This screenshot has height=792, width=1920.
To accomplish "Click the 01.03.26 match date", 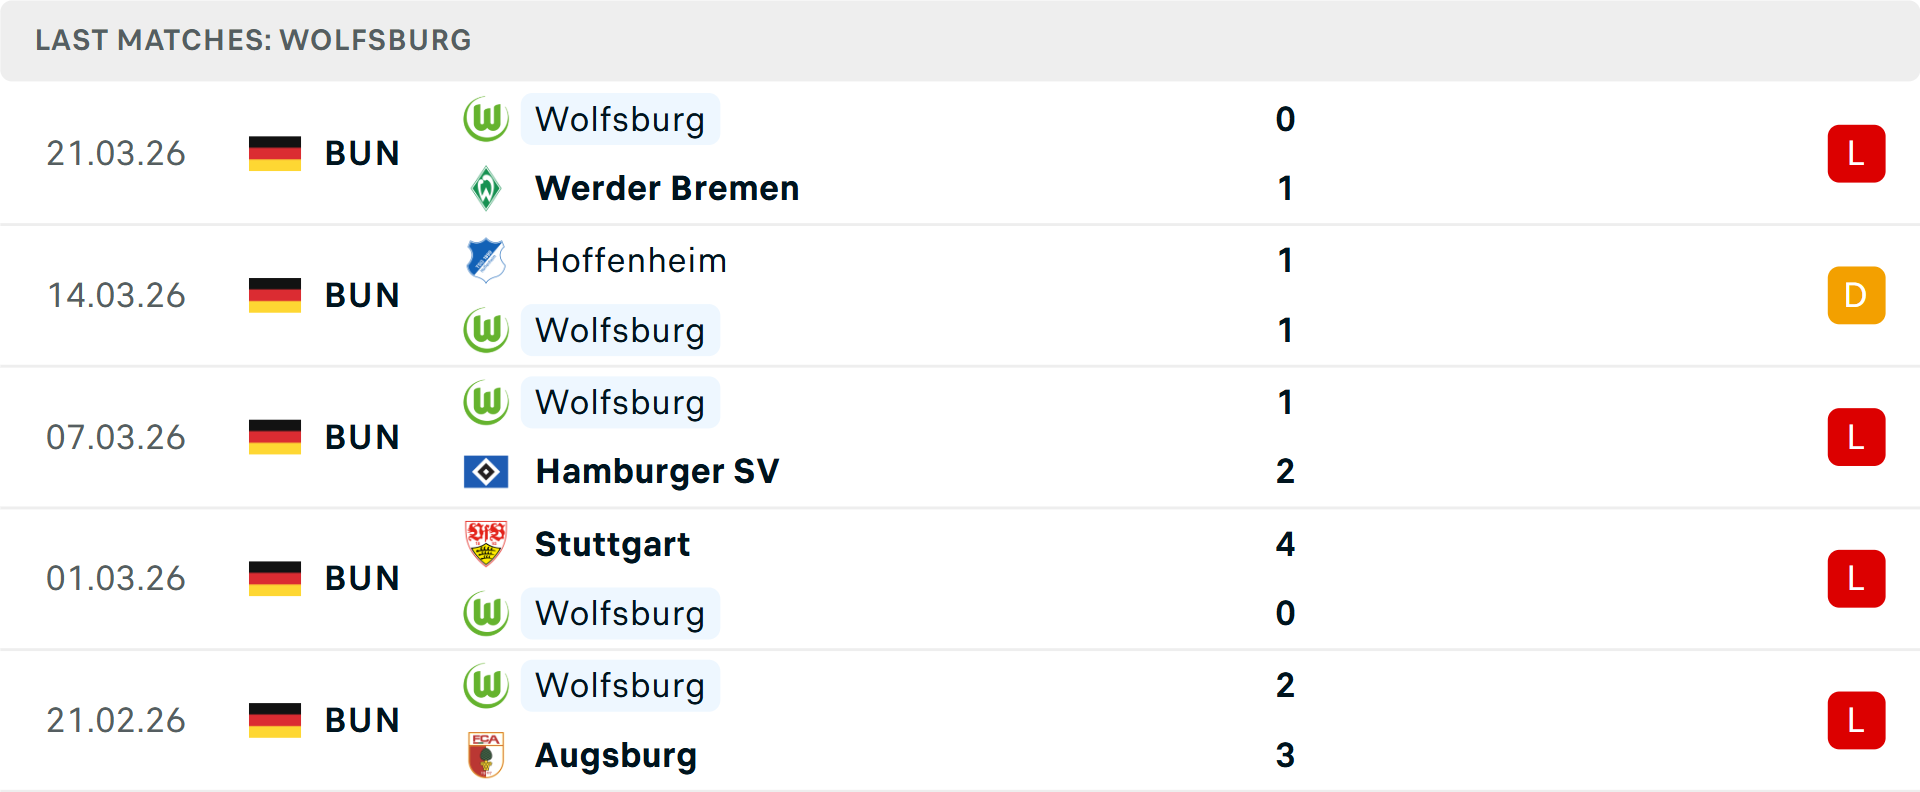I will point(116,578).
